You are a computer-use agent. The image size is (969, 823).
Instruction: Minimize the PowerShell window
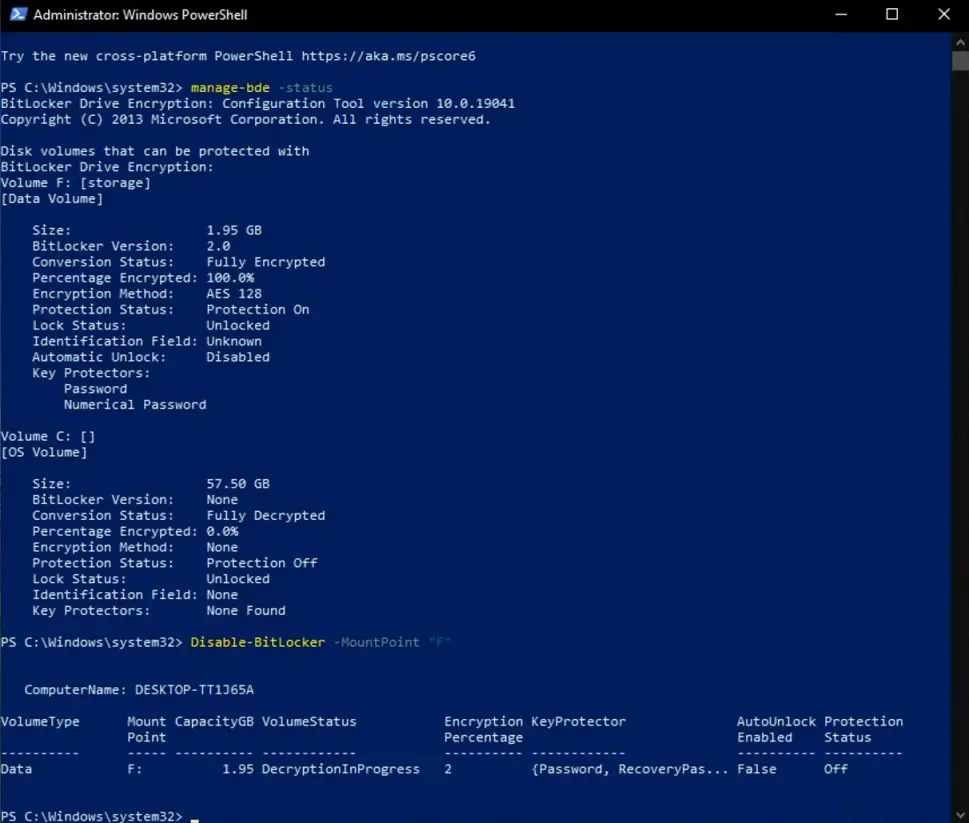pos(841,14)
